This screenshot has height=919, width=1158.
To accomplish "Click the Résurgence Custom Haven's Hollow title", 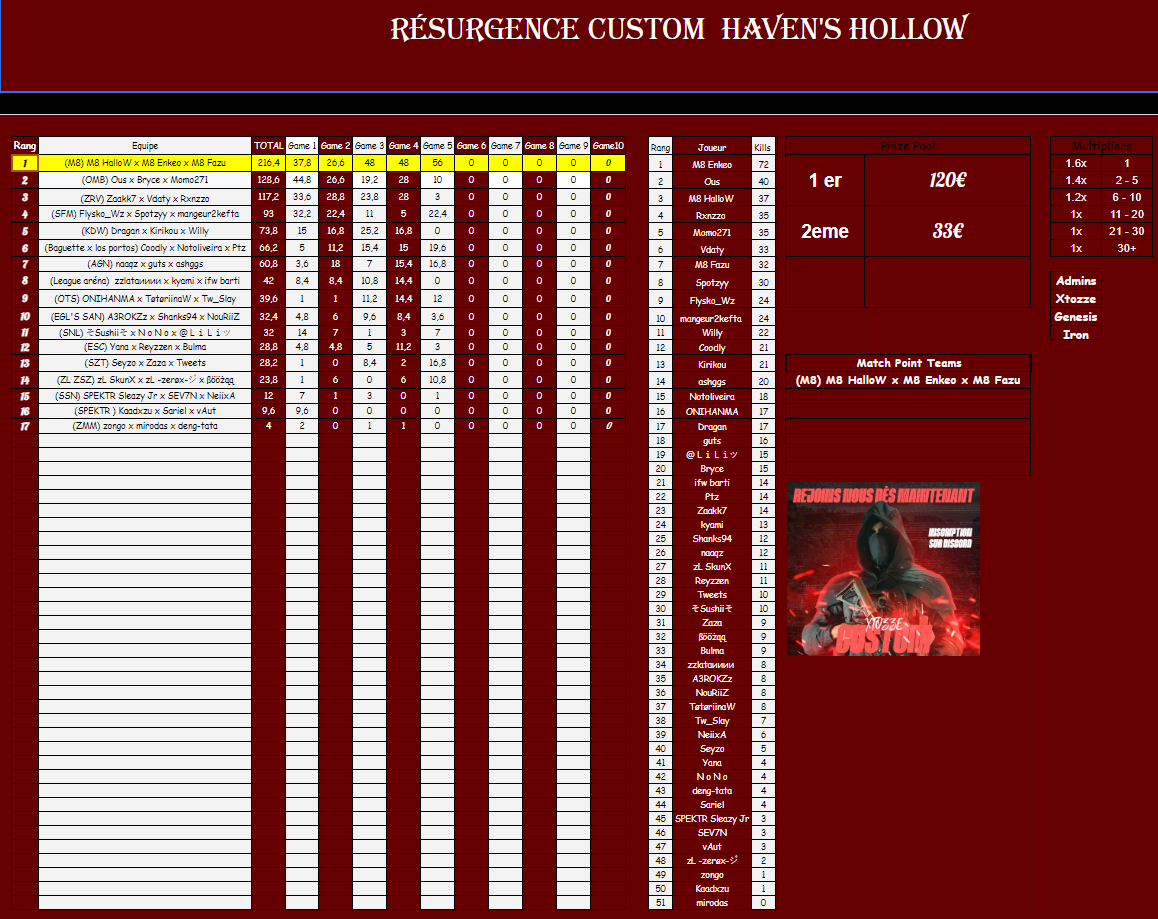I will coord(679,30).
